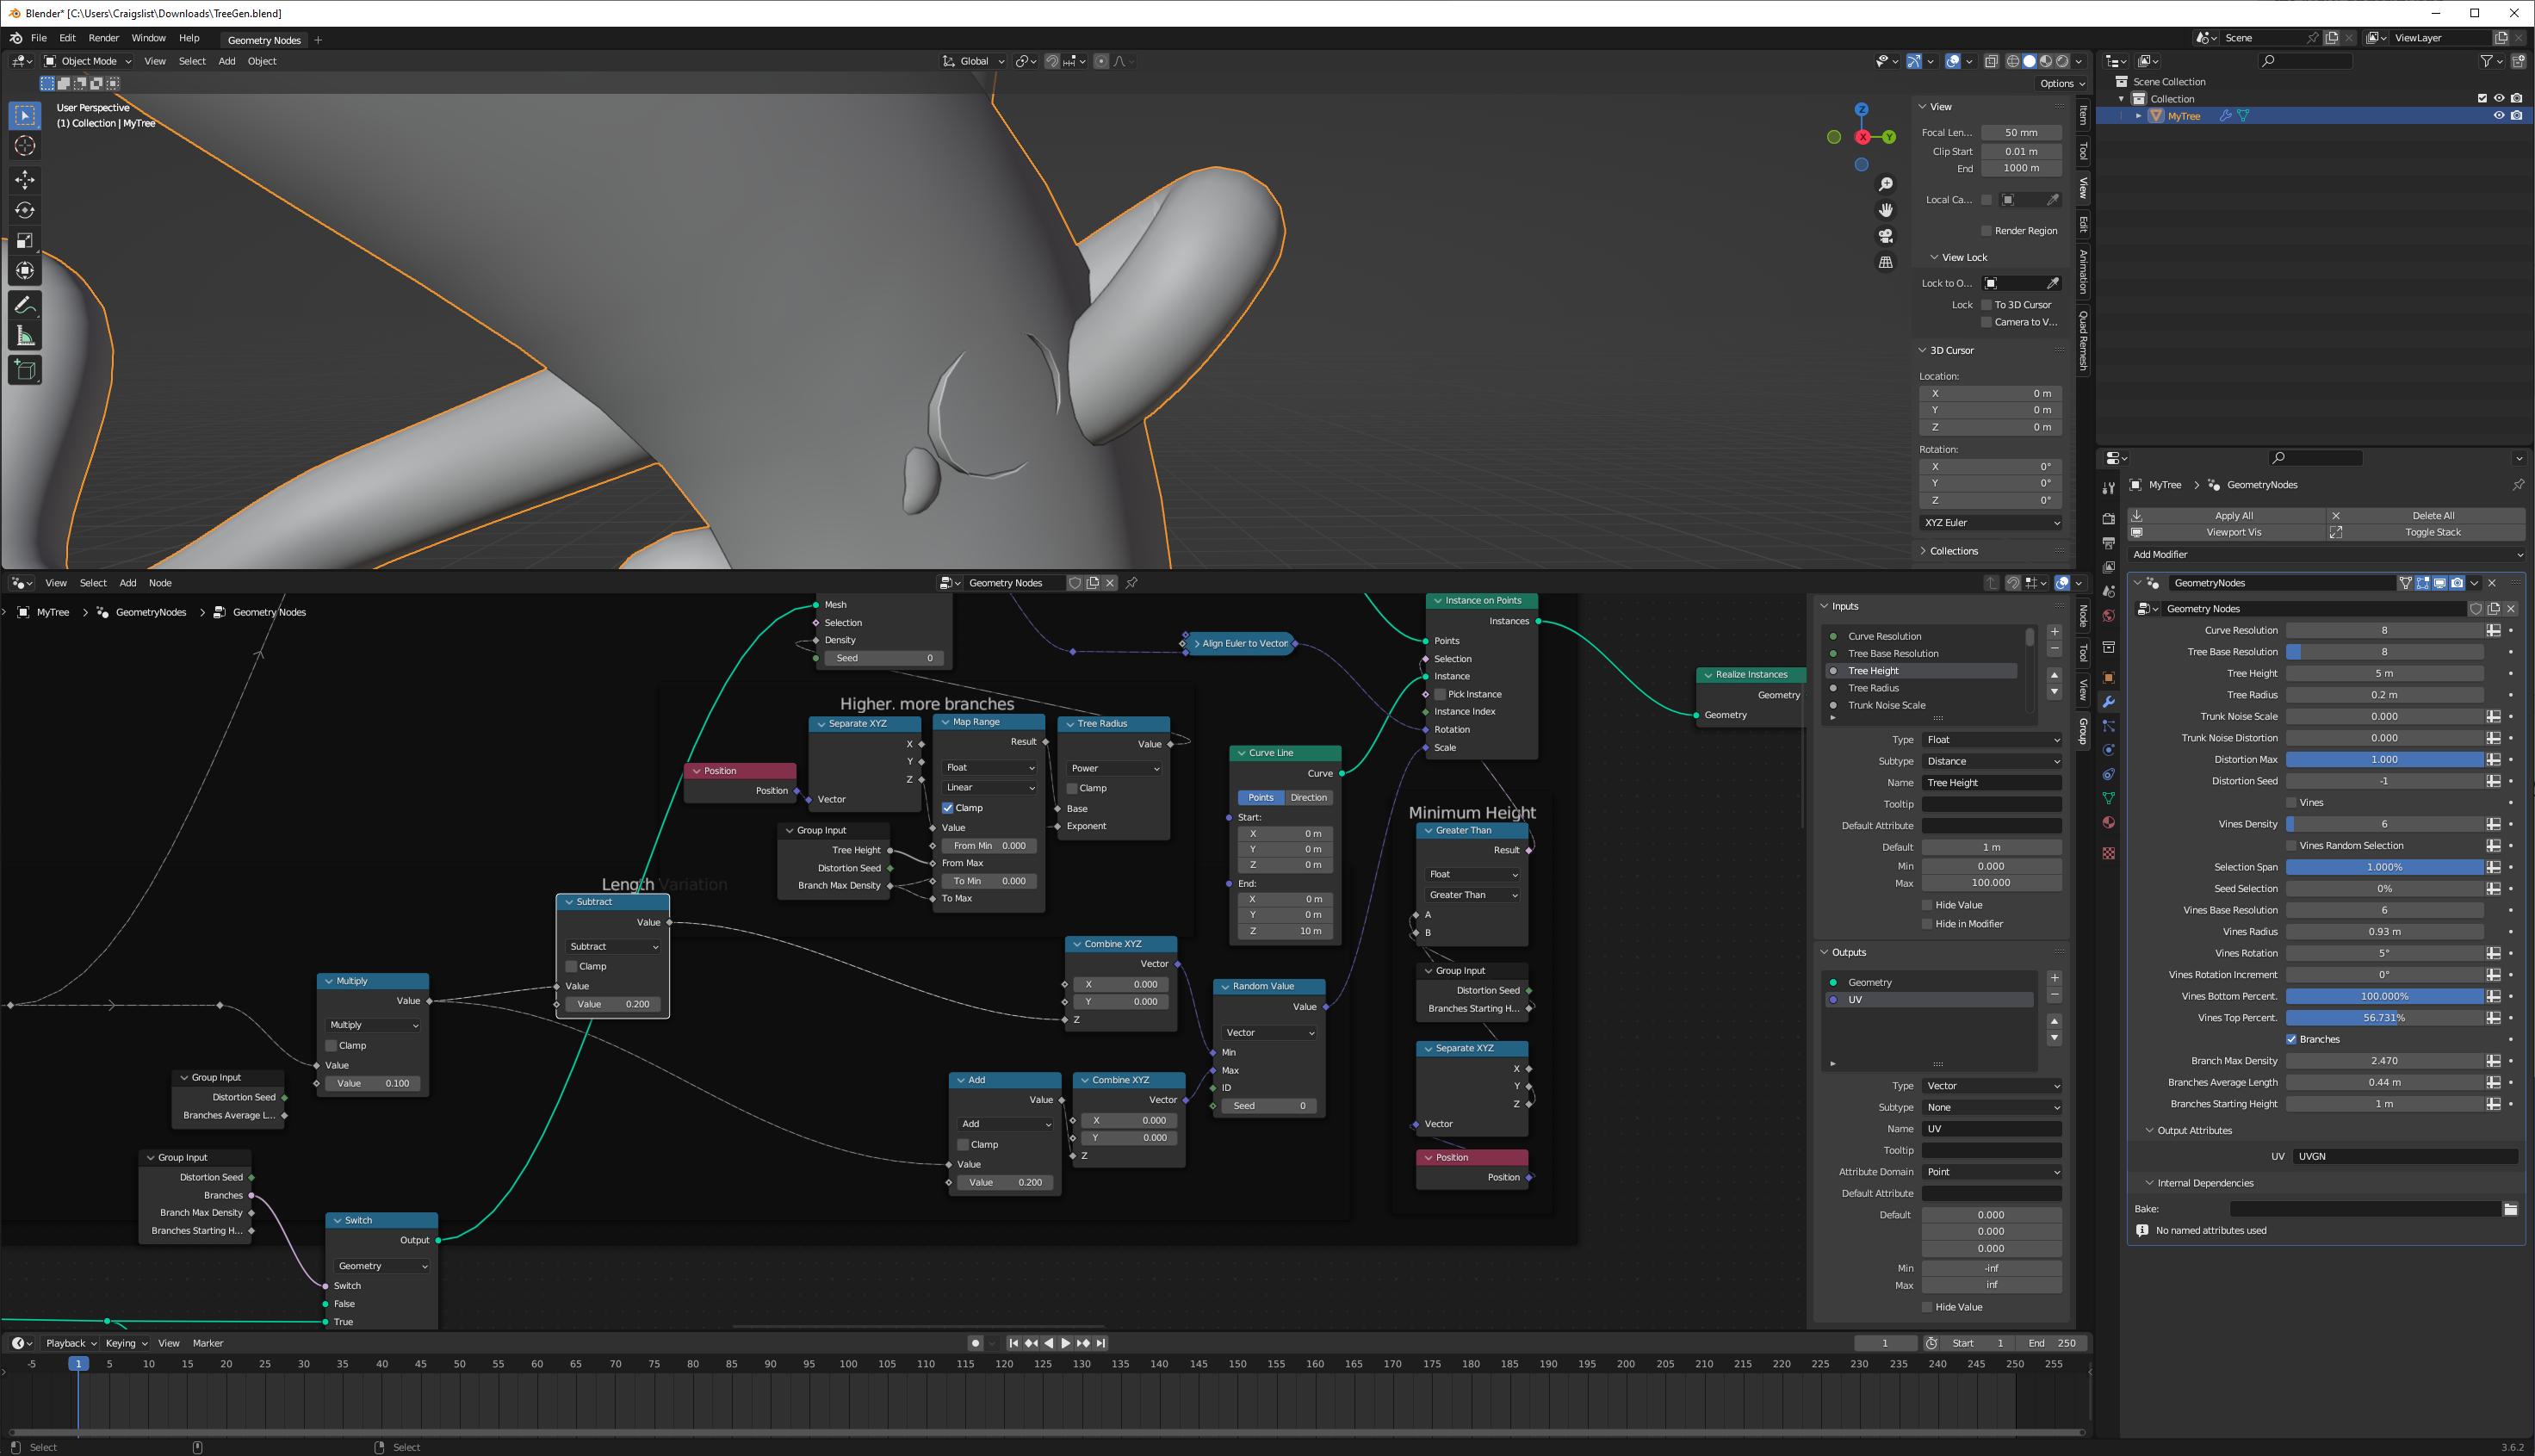The width and height of the screenshot is (2535, 1456).
Task: Open the Render menu
Action: [x=104, y=38]
